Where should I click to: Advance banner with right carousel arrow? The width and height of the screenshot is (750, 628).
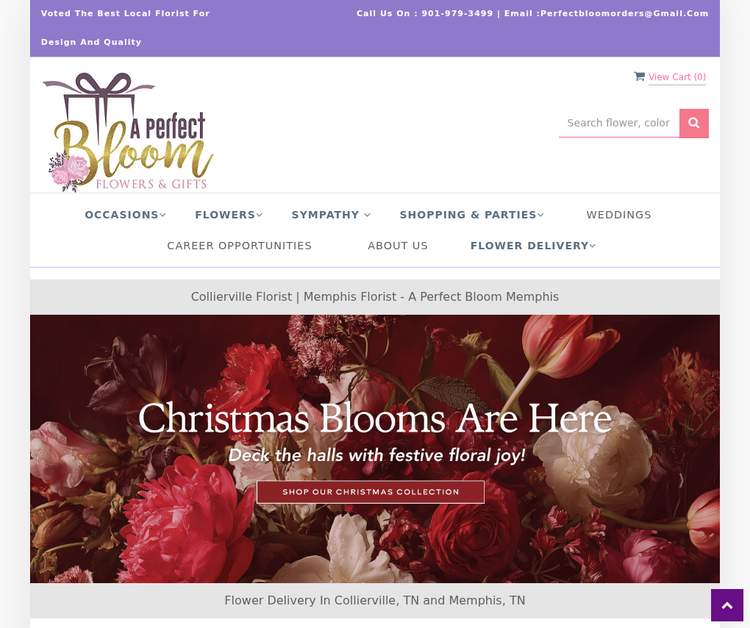pos(682,480)
